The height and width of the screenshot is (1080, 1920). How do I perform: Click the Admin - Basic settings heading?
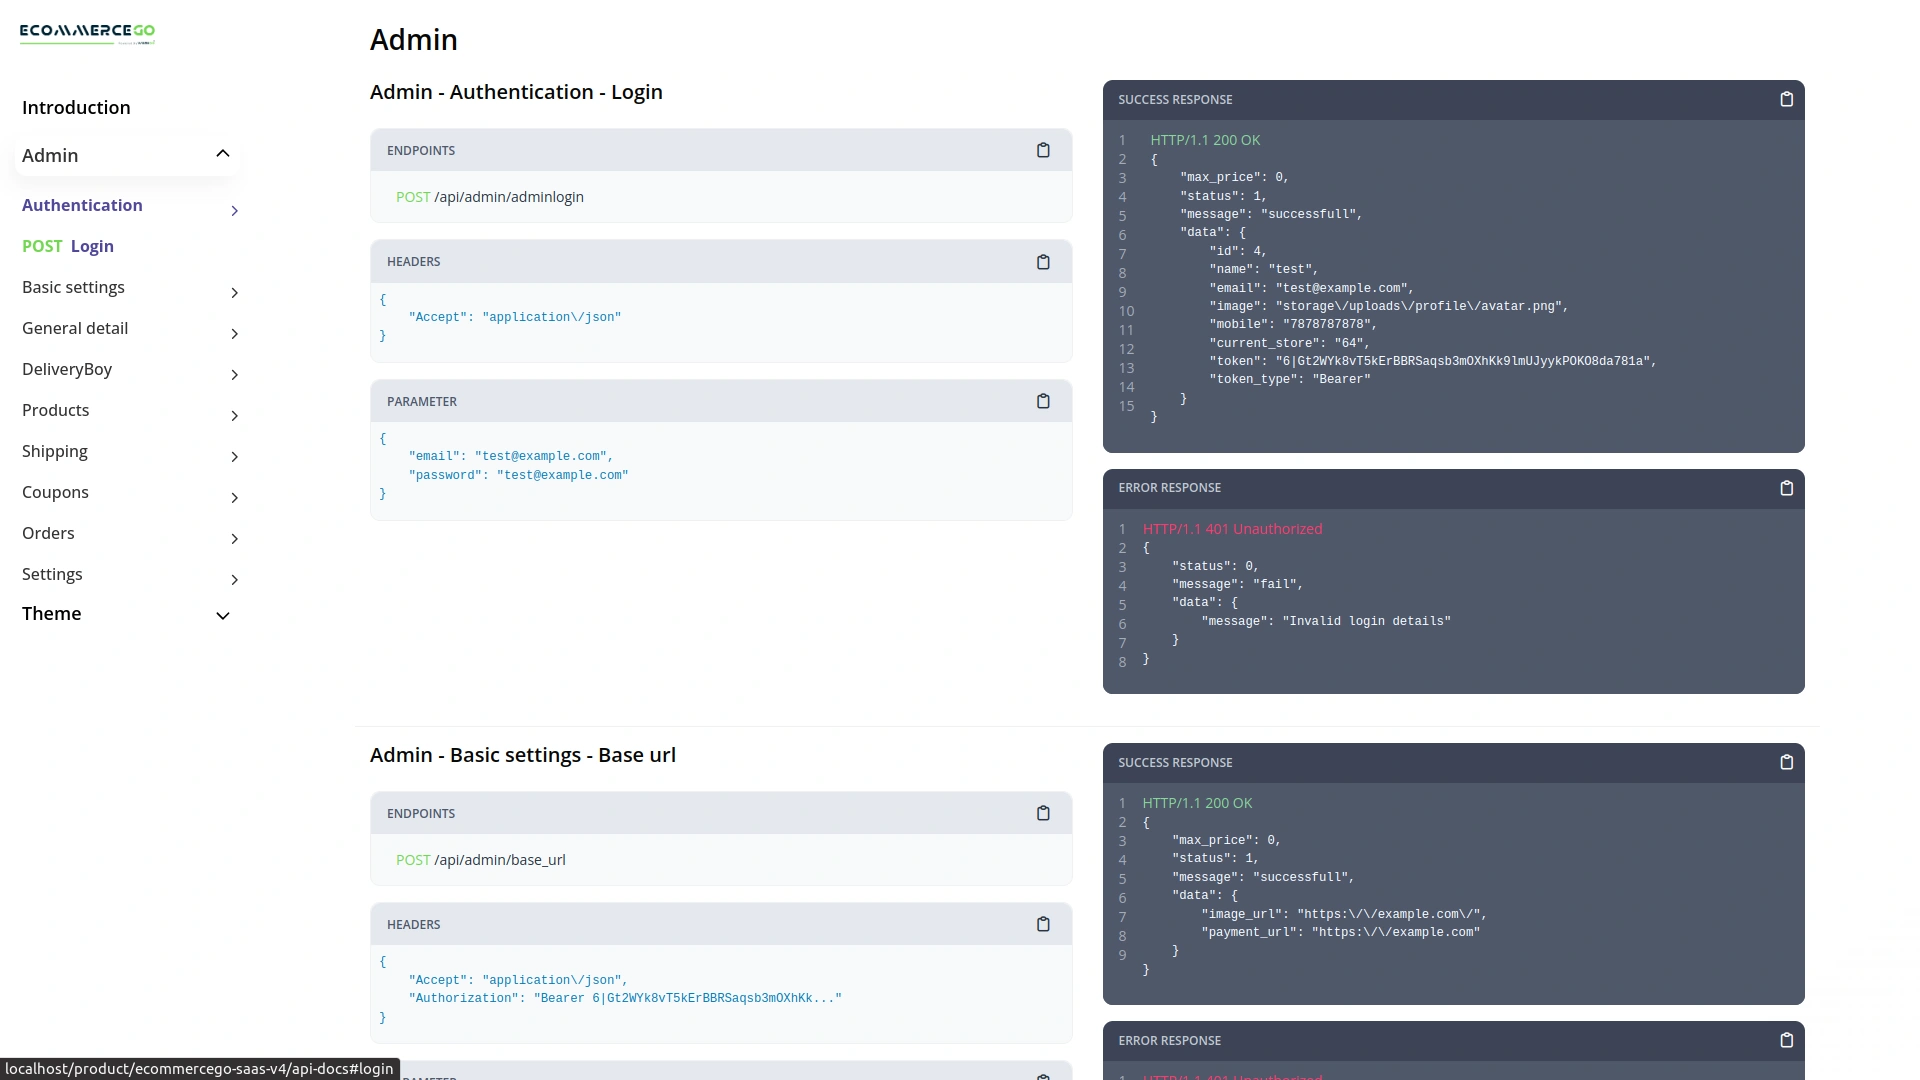pyautogui.click(x=523, y=755)
